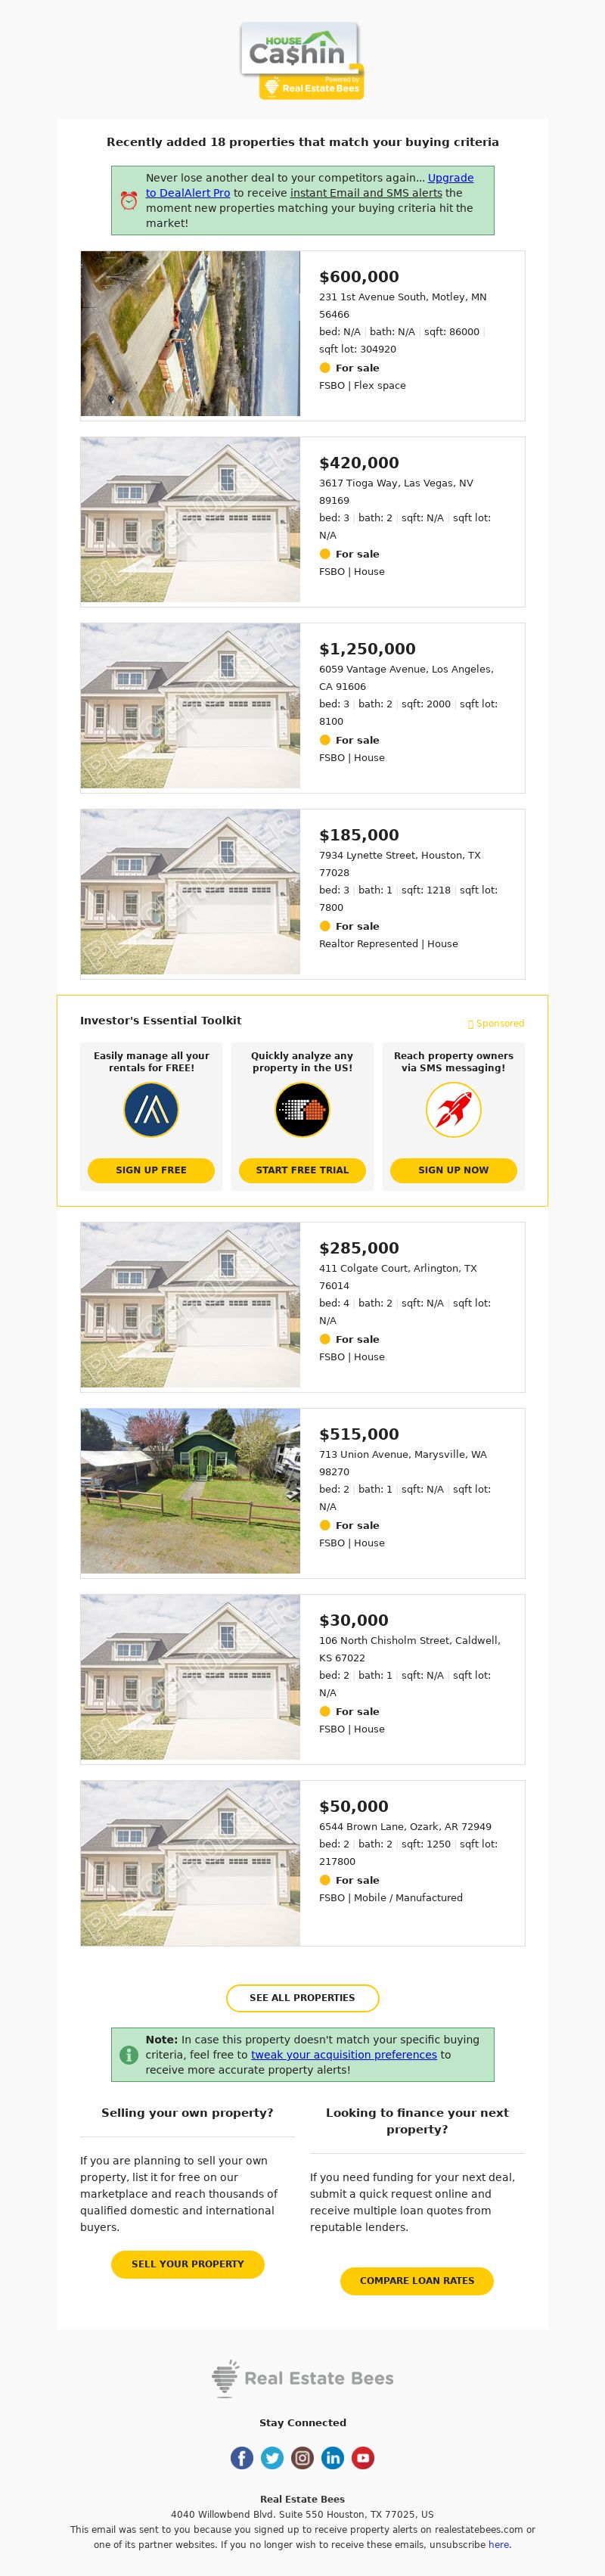Open the tweak your acquisition preferences link

click(x=344, y=2054)
